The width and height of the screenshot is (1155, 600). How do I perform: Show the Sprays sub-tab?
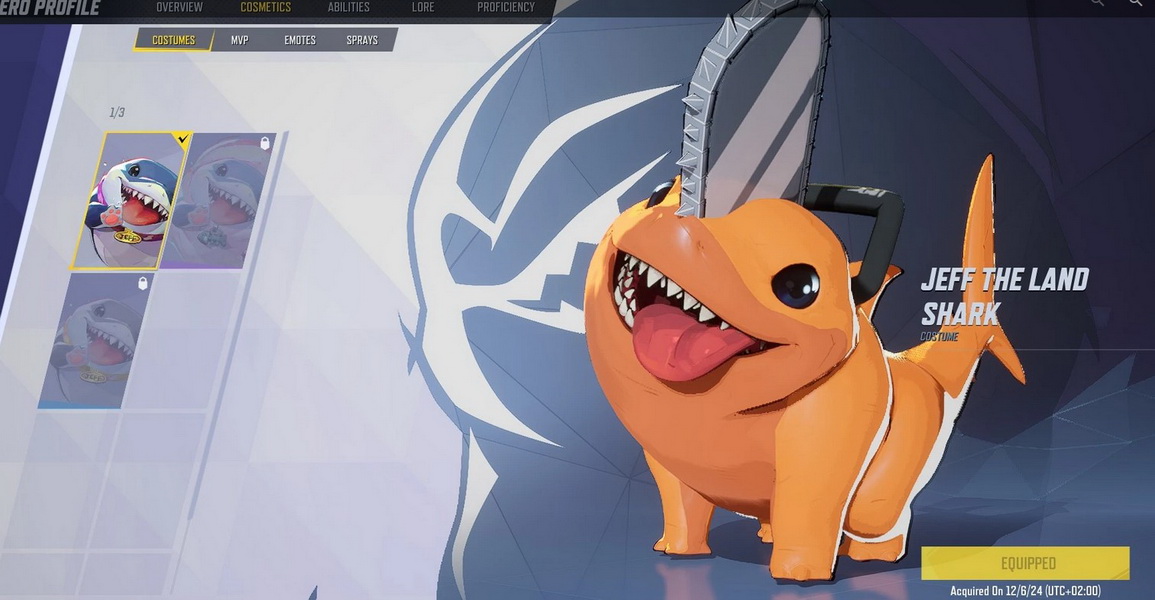click(362, 40)
